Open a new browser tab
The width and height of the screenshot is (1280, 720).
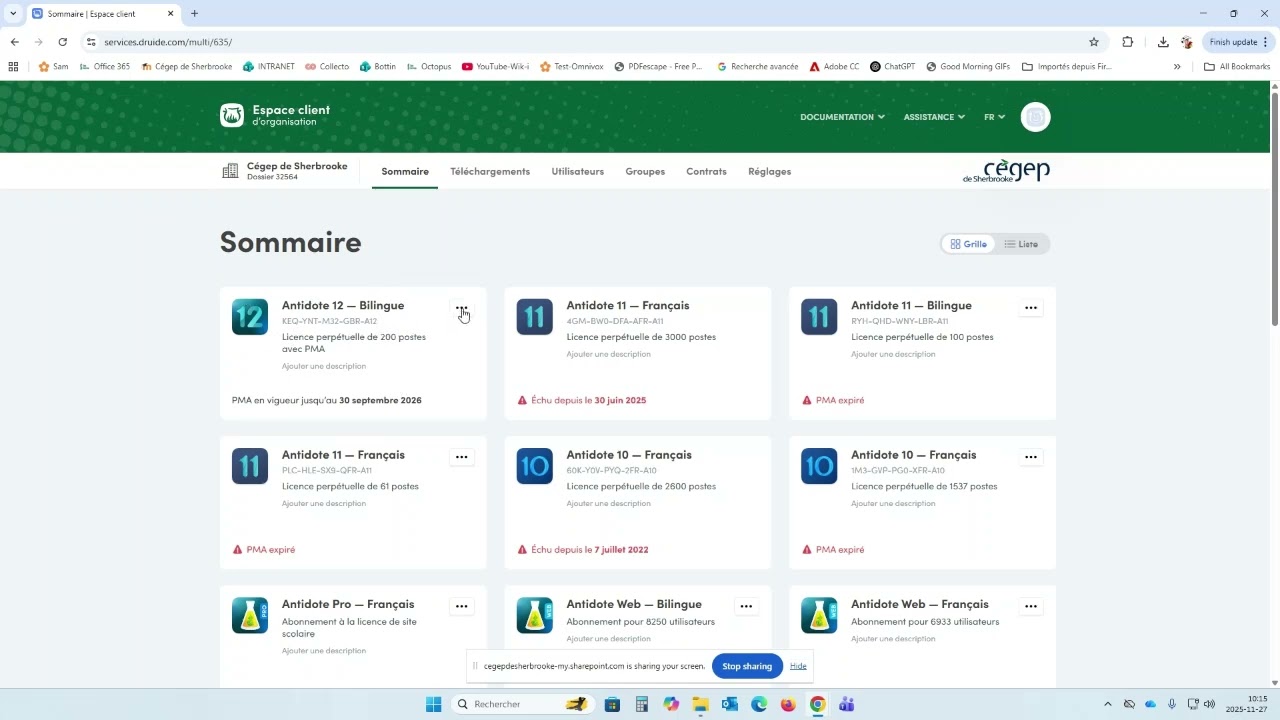click(194, 14)
